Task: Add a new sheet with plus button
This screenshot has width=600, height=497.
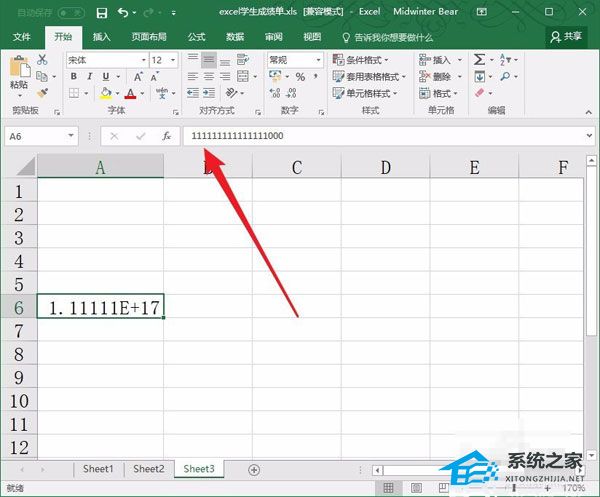Action: tap(254, 470)
